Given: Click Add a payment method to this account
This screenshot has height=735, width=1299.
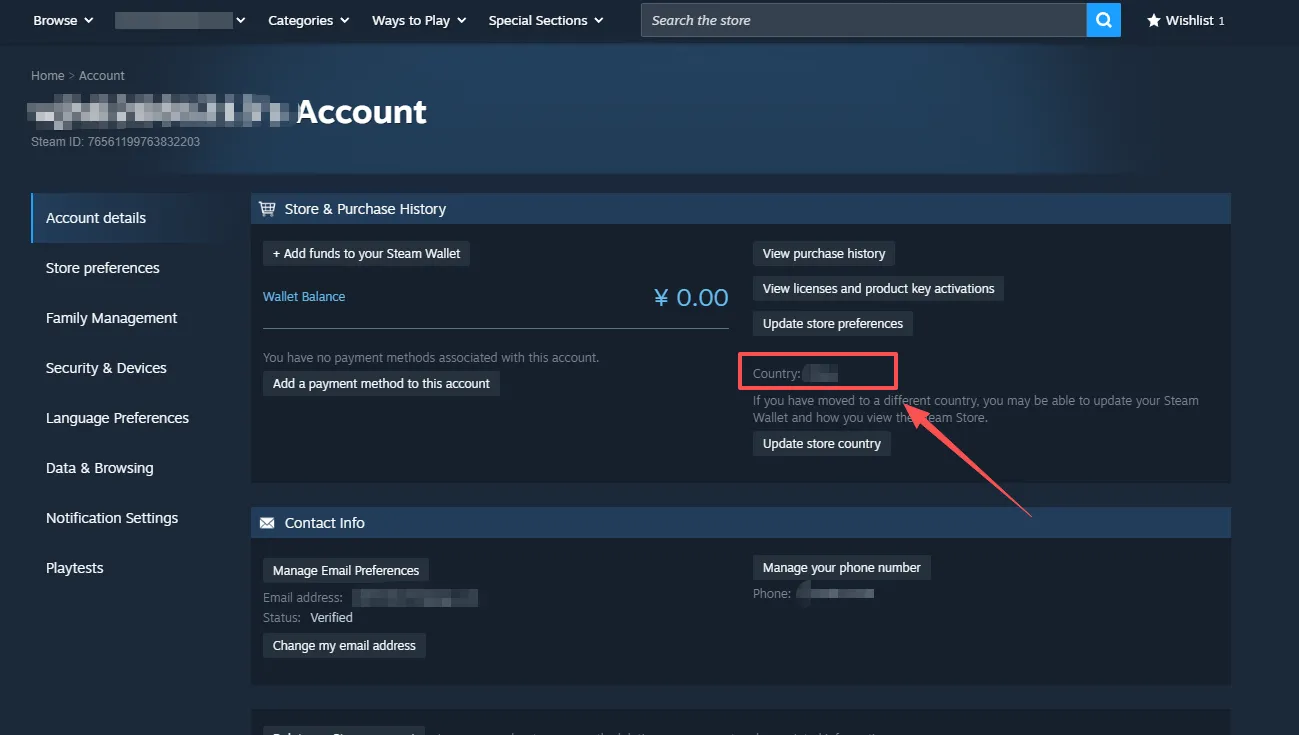Looking at the screenshot, I should pos(381,383).
